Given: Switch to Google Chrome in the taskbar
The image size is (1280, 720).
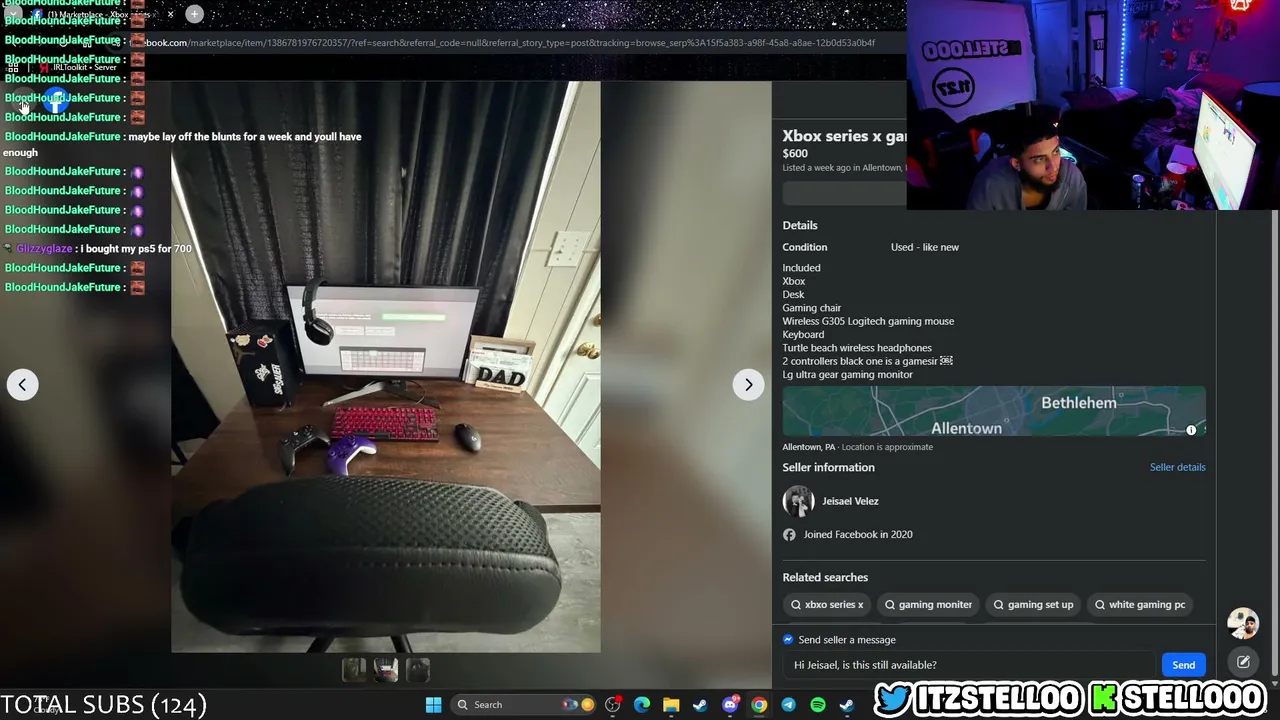Looking at the screenshot, I should [759, 705].
